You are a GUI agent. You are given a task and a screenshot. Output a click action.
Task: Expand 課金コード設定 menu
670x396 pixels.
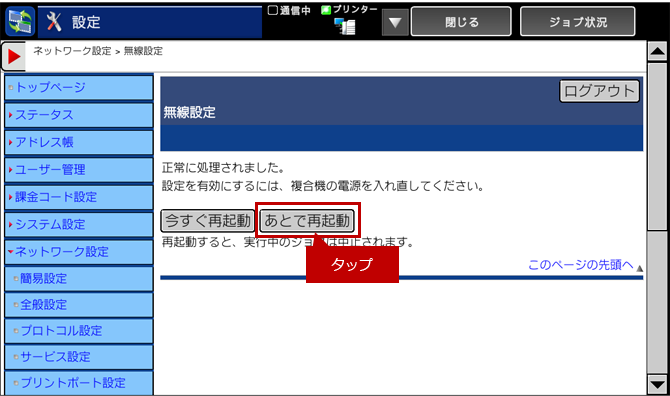[79, 197]
